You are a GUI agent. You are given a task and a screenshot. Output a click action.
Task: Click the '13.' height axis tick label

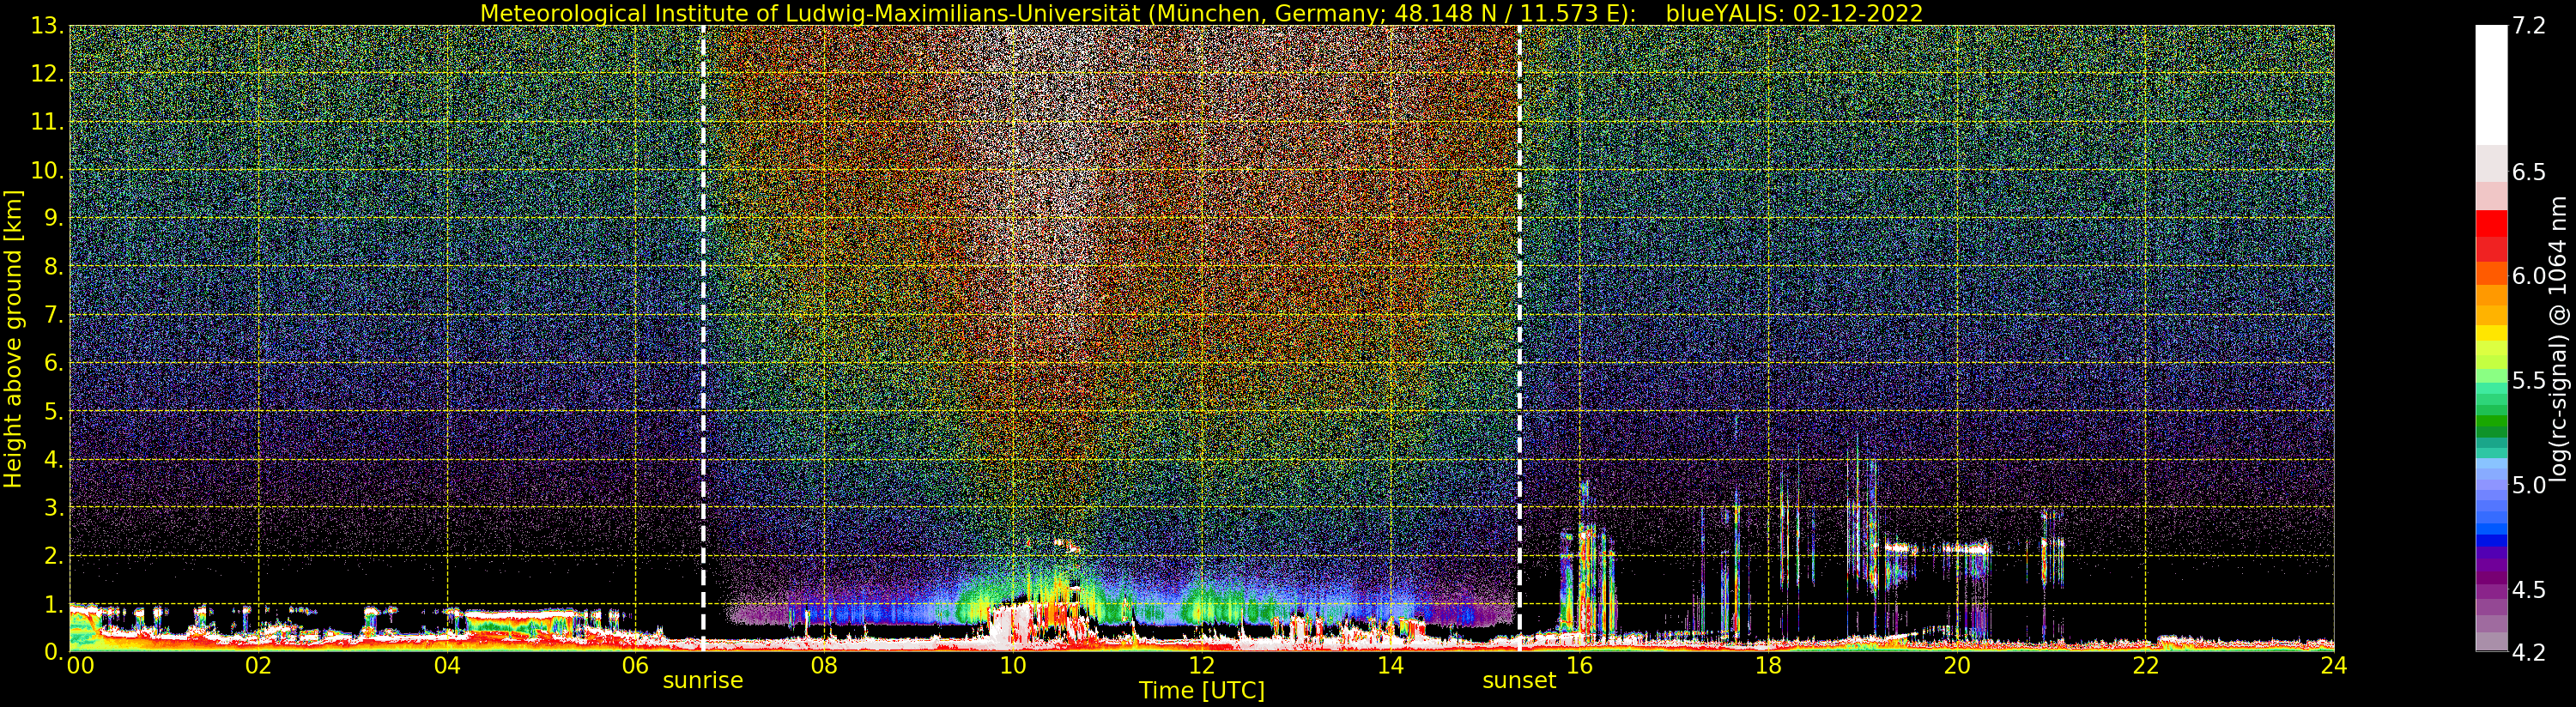[48, 26]
